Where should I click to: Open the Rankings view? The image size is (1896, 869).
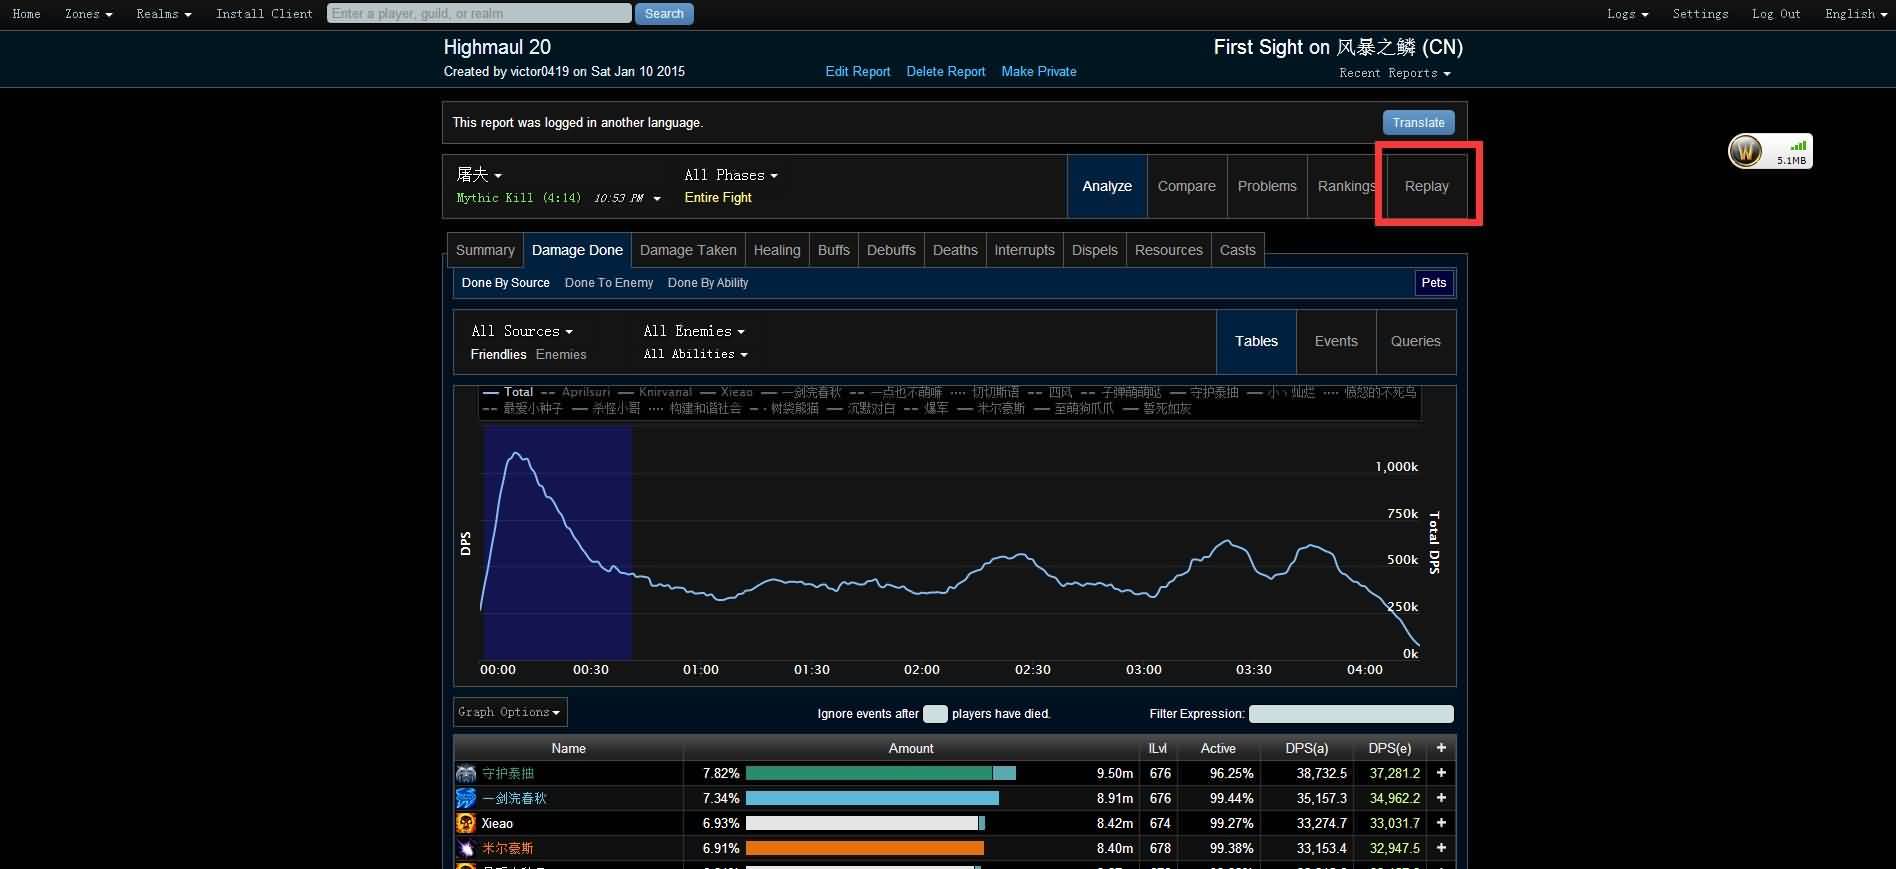[1347, 186]
